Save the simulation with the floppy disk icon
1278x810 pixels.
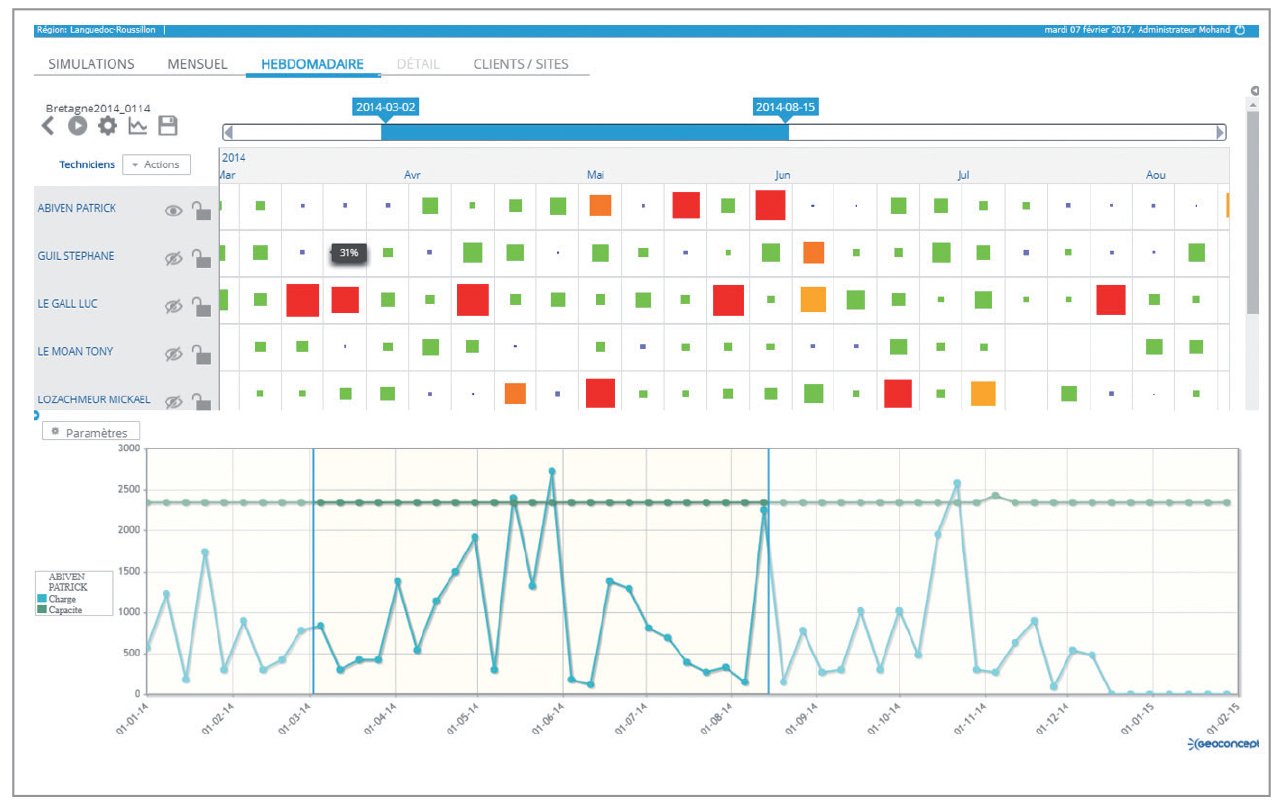[168, 126]
